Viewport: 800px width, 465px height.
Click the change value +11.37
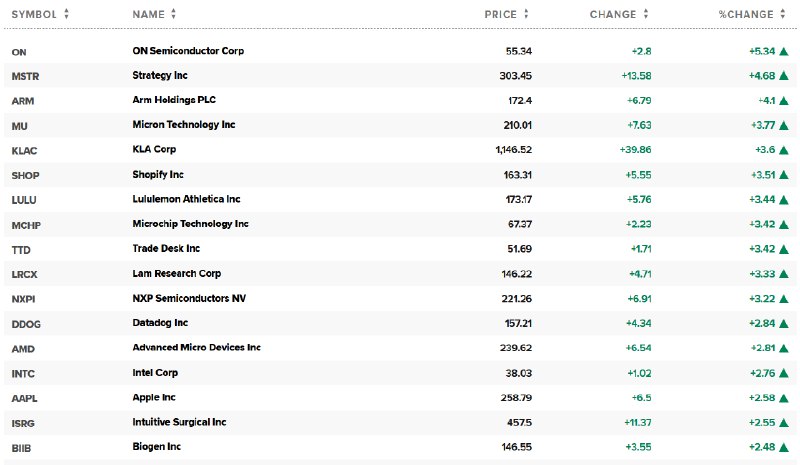[638, 423]
